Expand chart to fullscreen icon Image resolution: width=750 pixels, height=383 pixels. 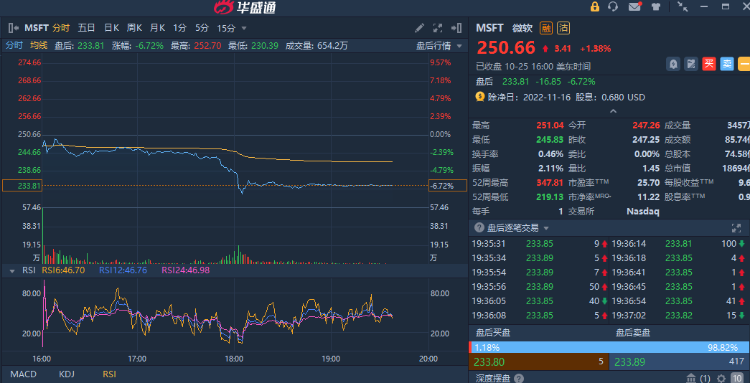[x=437, y=28]
